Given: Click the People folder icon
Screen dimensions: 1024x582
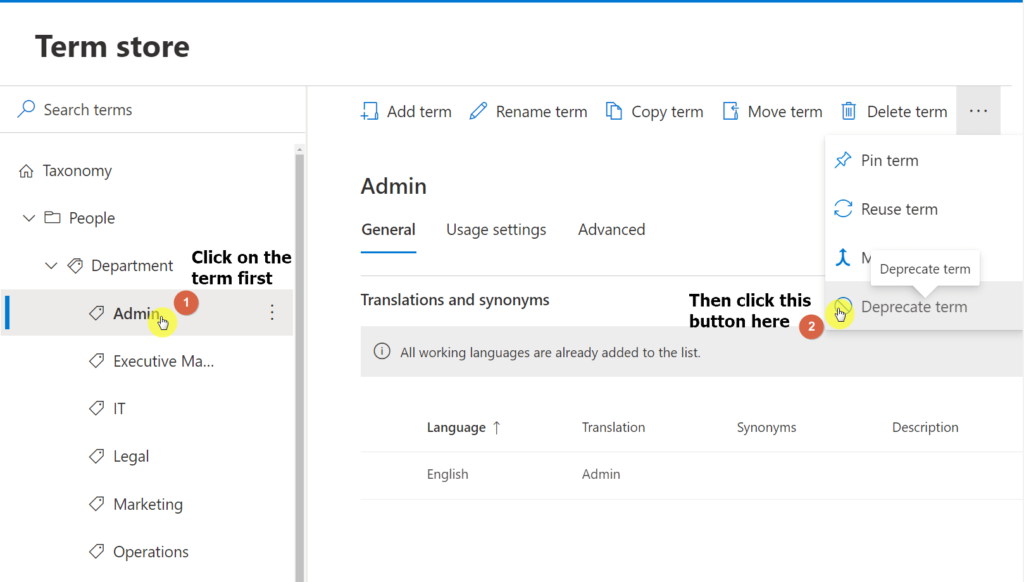Looking at the screenshot, I should tap(52, 218).
